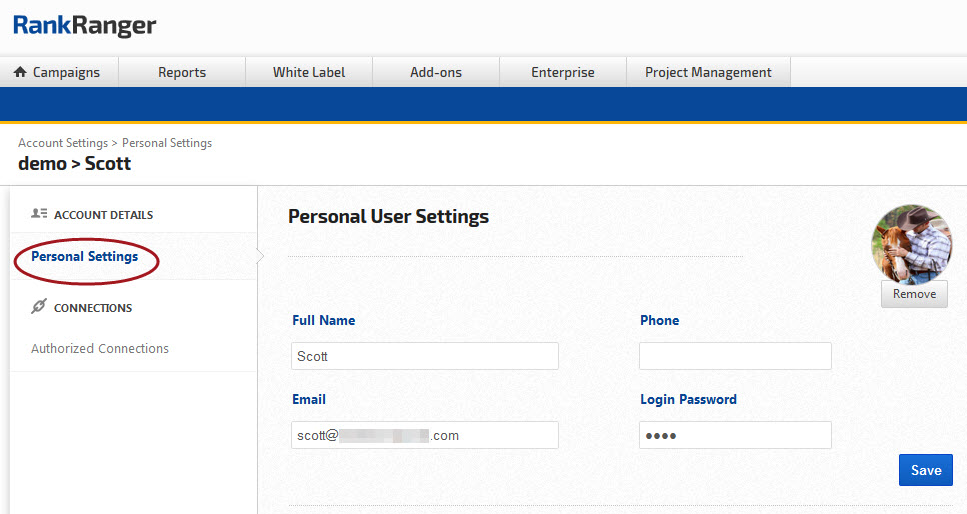
Task: Open the White Label menu
Action: point(309,72)
